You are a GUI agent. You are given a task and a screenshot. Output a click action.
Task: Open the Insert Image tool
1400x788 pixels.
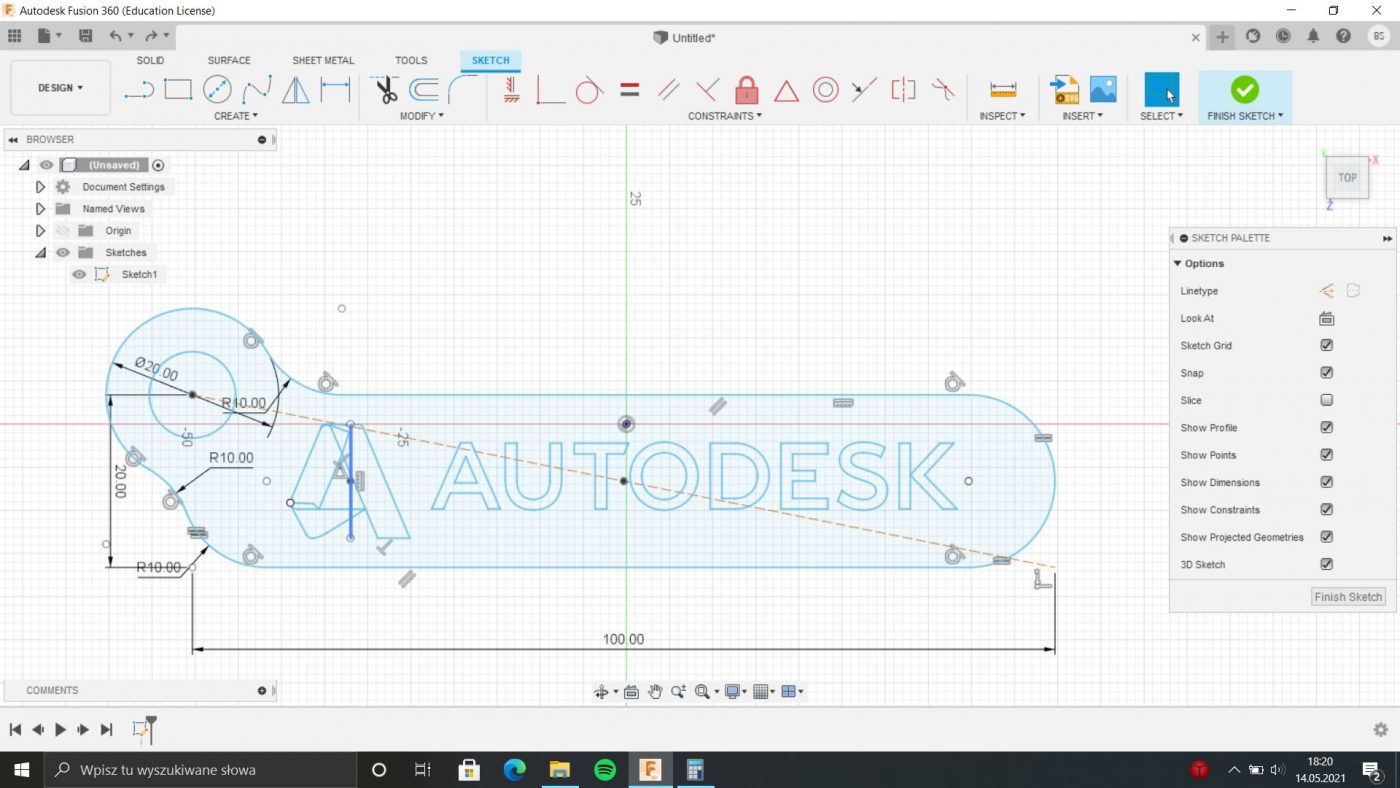click(1103, 89)
